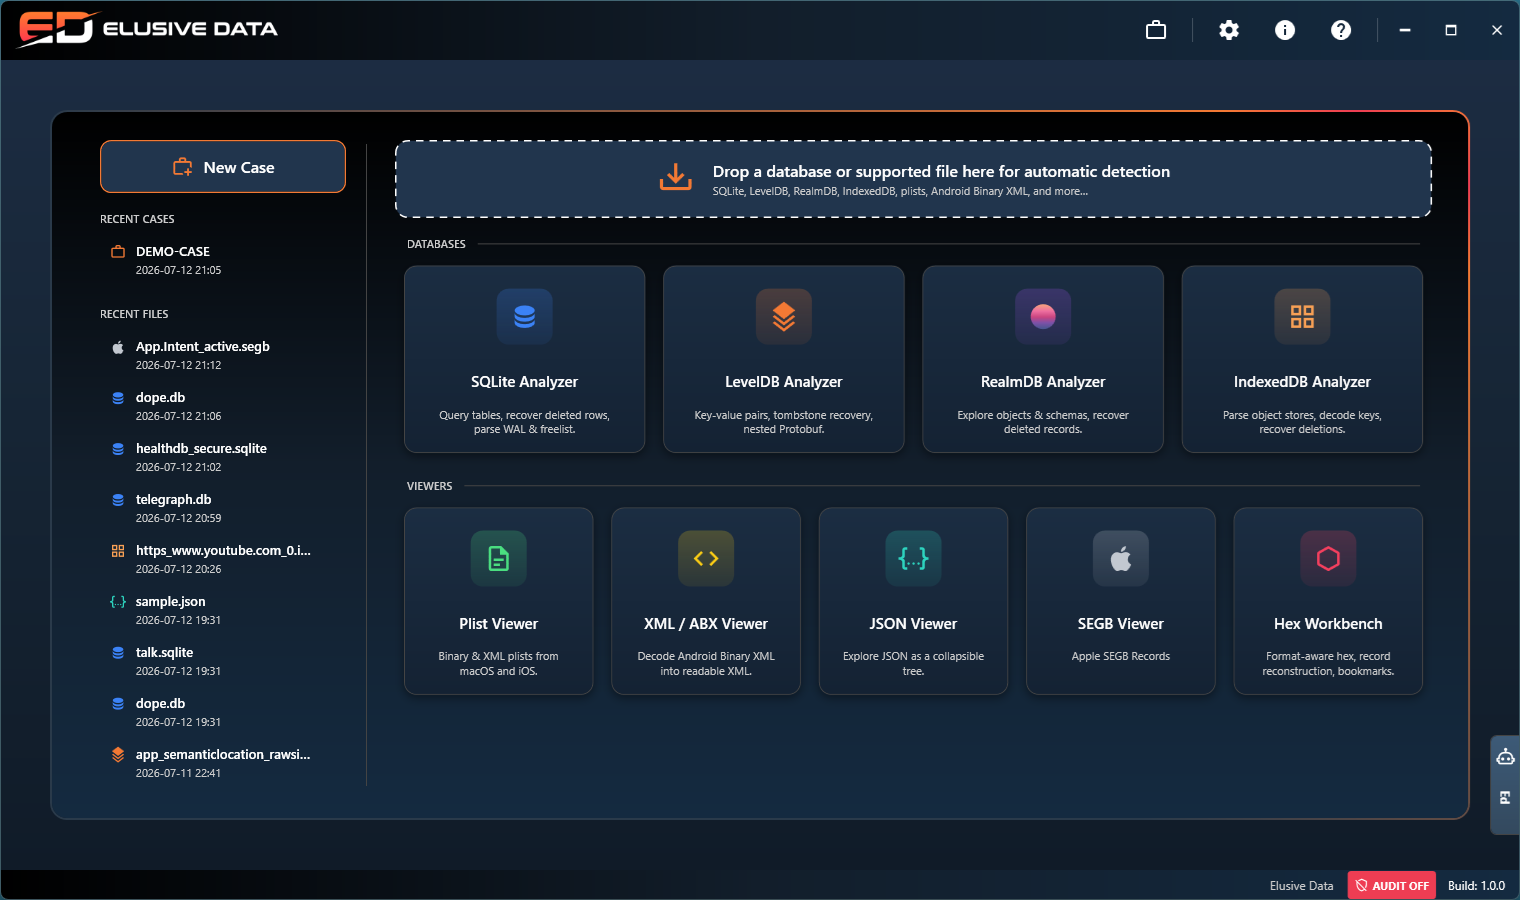Image resolution: width=1520 pixels, height=900 pixels.
Task: Click JSON Viewer braces icon
Action: click(x=913, y=558)
